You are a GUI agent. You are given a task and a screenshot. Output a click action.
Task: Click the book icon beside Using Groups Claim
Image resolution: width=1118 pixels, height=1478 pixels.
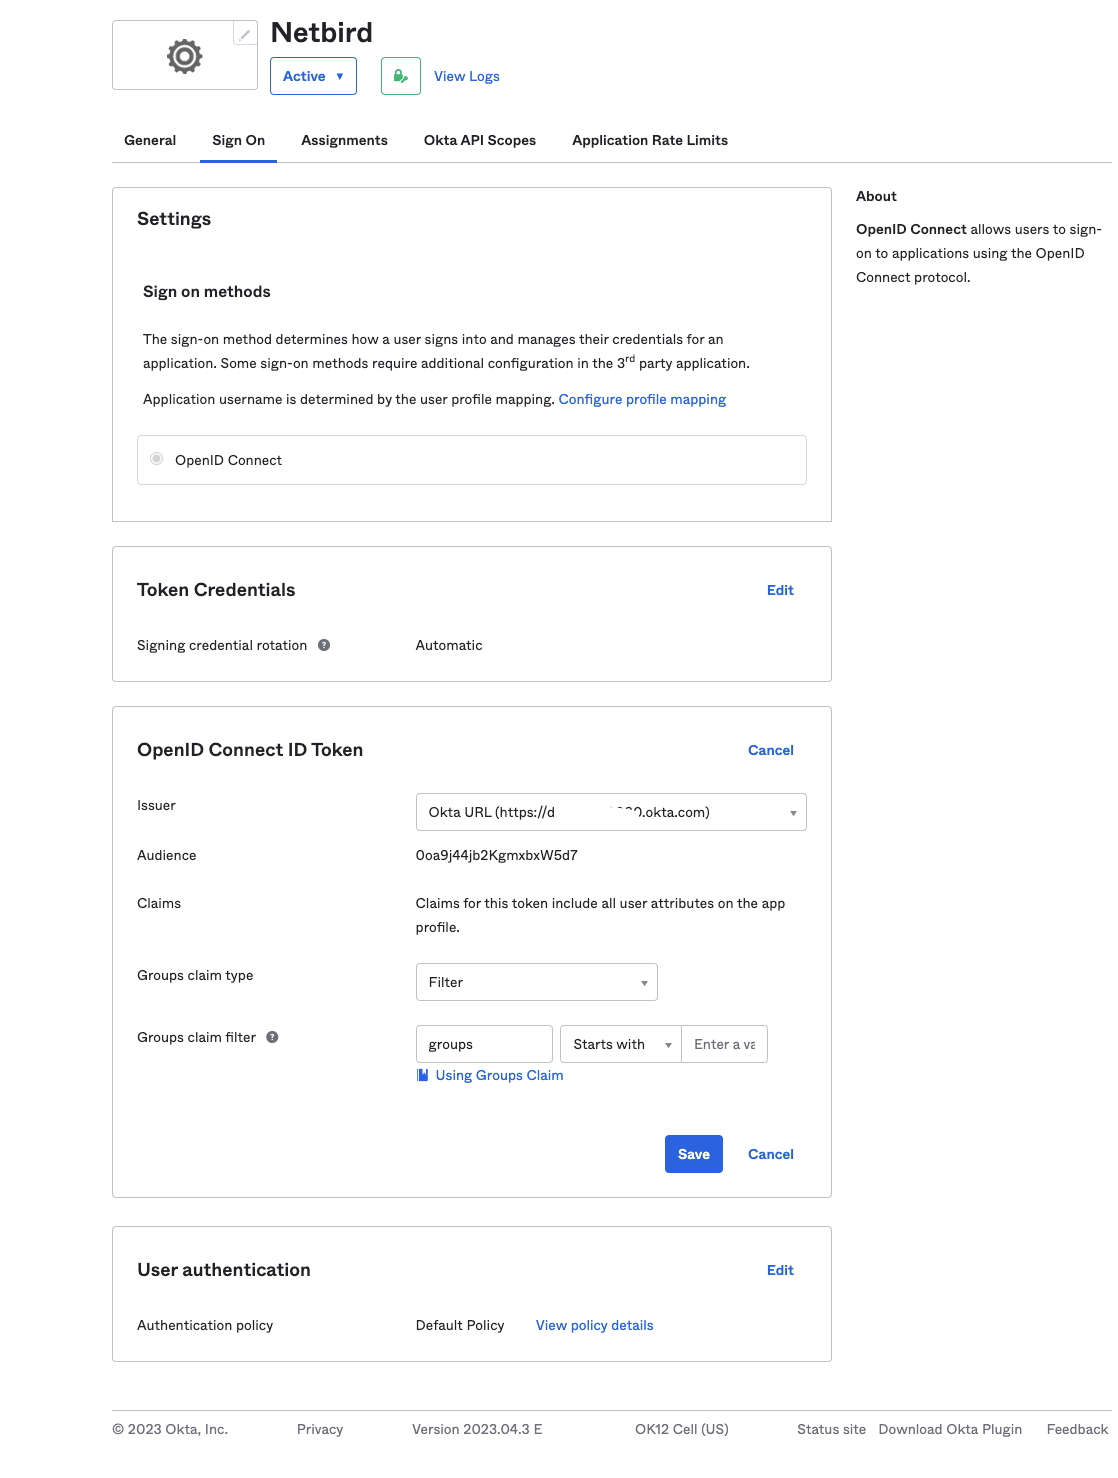click(423, 1075)
